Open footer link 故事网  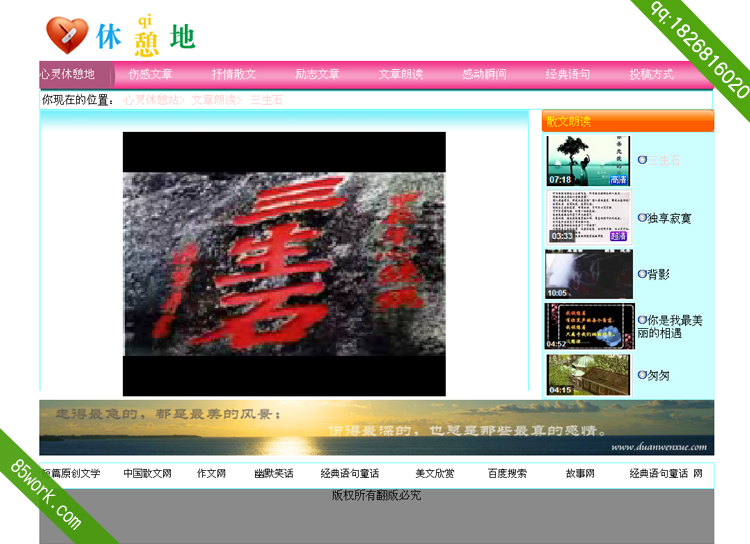pyautogui.click(x=580, y=474)
